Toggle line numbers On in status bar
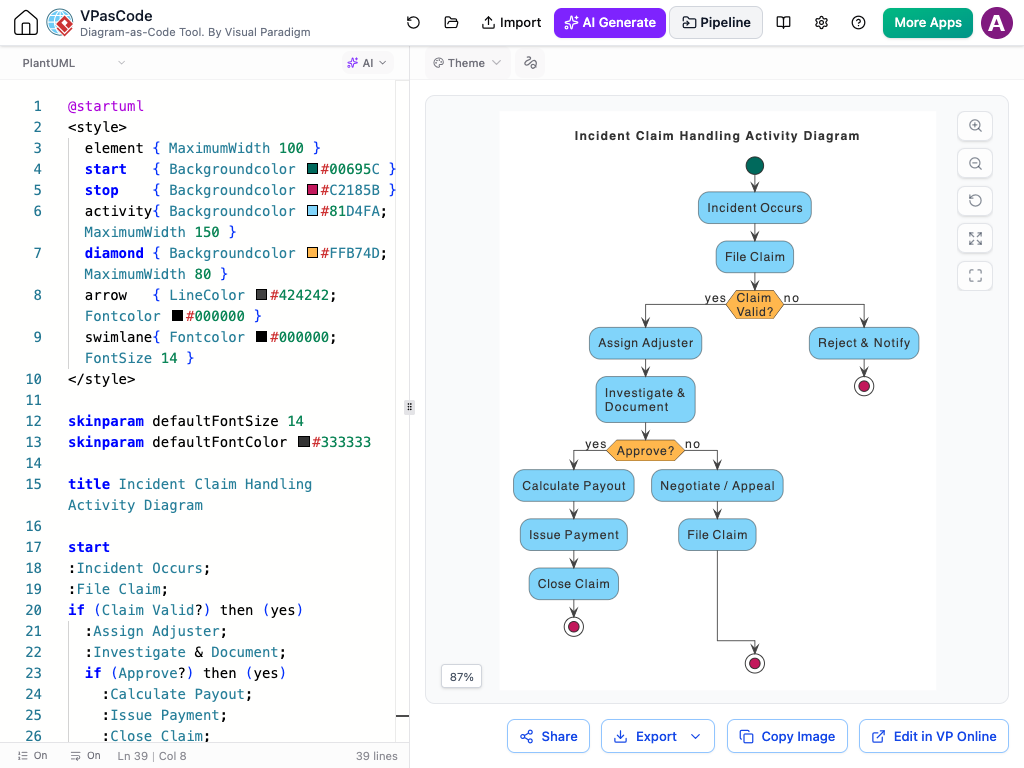Screen dimensions: 1024x768 (x=33, y=756)
